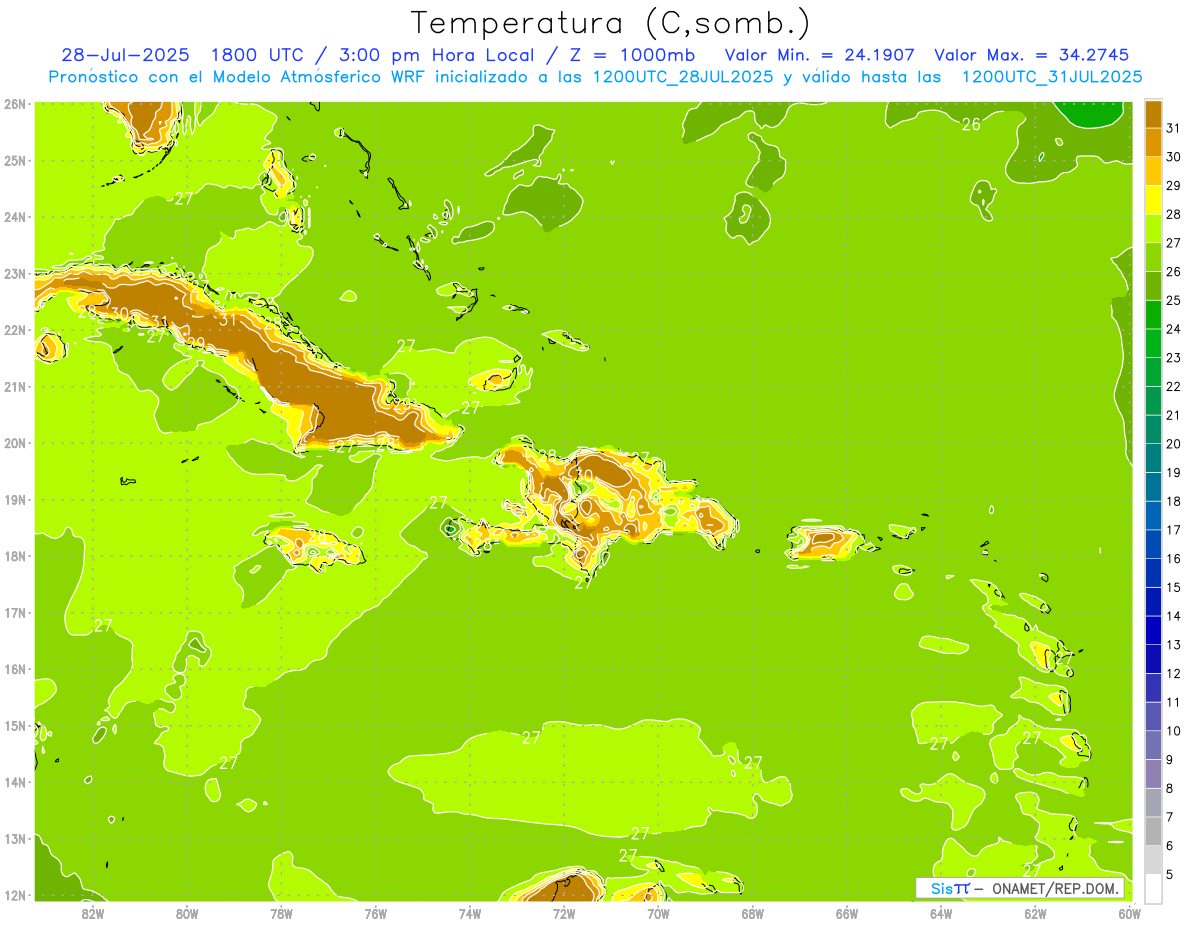Click the "Z = 1000mb" level text
The image size is (1200, 927).
[x=632, y=54]
